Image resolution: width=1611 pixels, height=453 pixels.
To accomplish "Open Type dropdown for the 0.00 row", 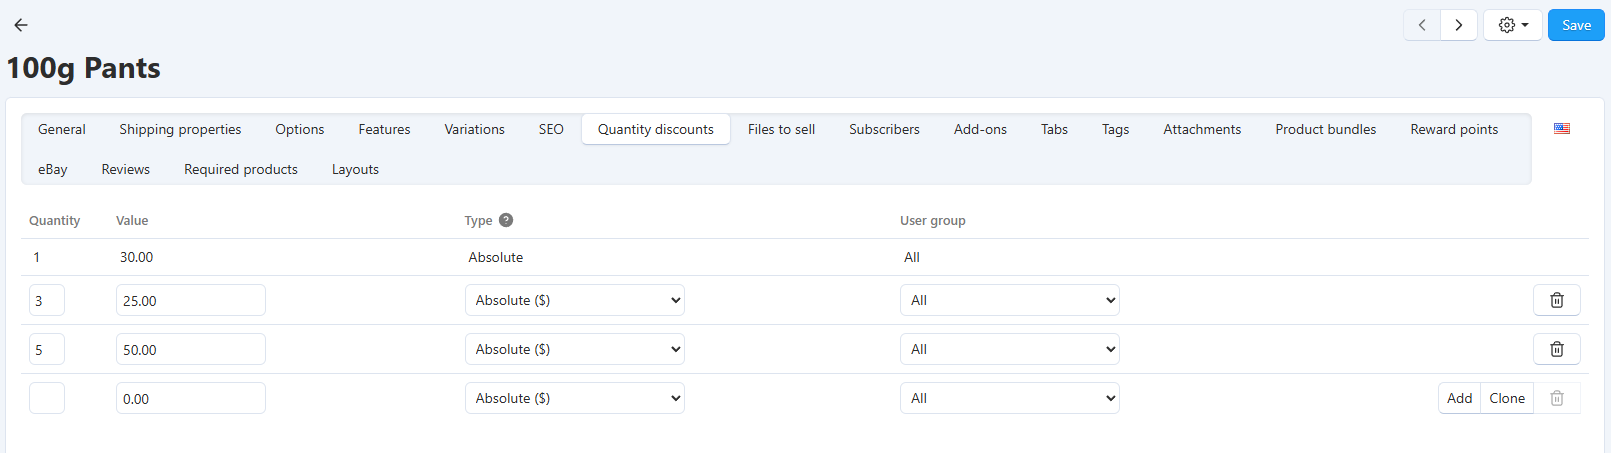I will (575, 398).
